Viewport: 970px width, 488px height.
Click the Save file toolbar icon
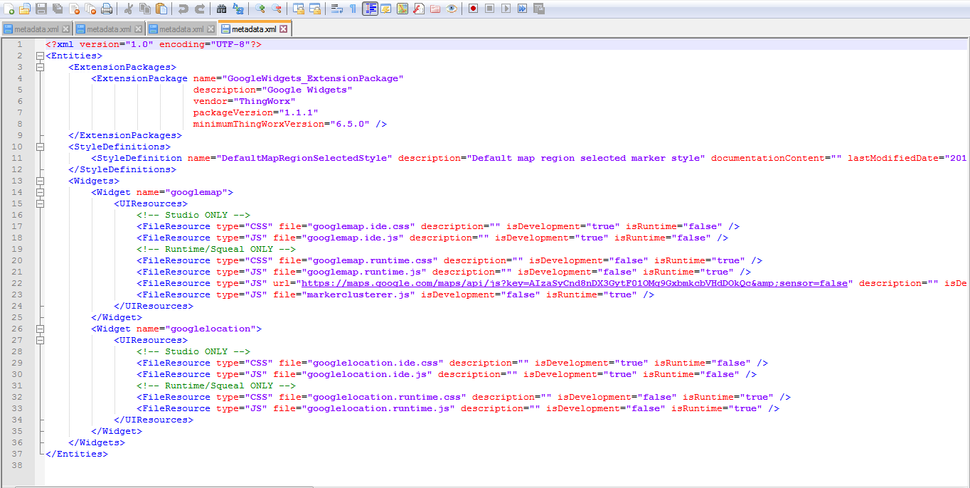point(41,9)
